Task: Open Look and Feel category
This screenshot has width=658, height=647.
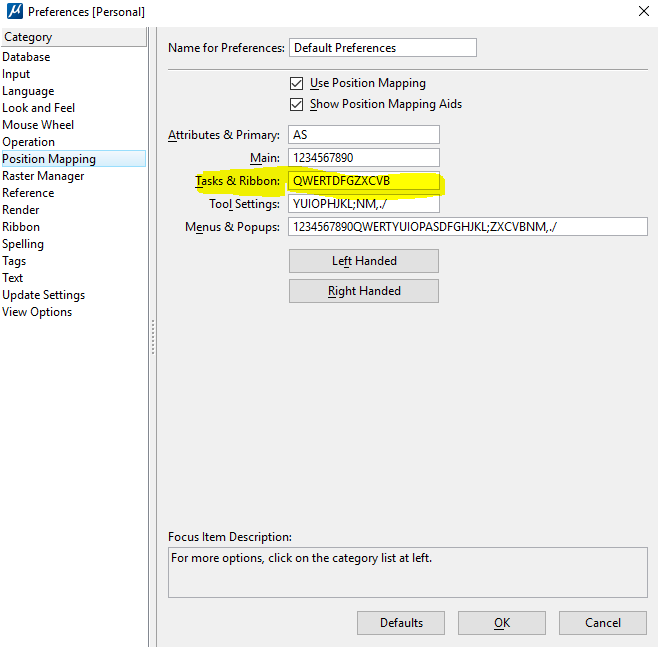Action: tap(38, 108)
